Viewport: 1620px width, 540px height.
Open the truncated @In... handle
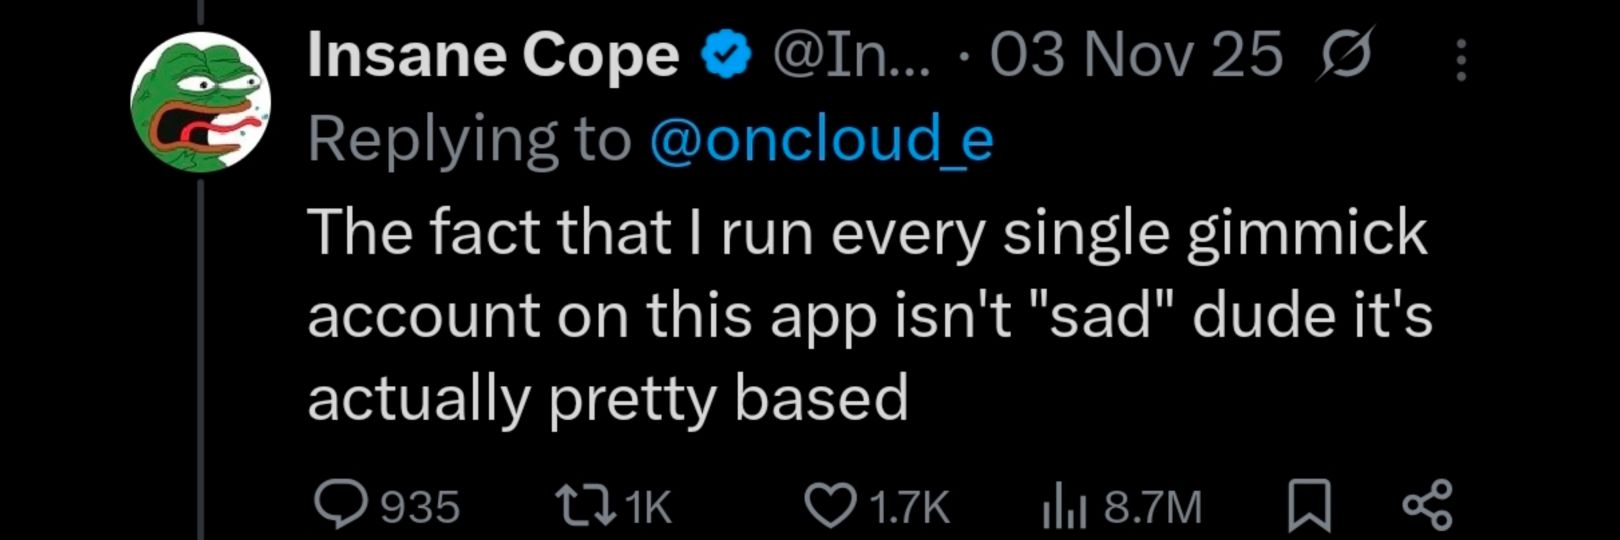point(852,54)
